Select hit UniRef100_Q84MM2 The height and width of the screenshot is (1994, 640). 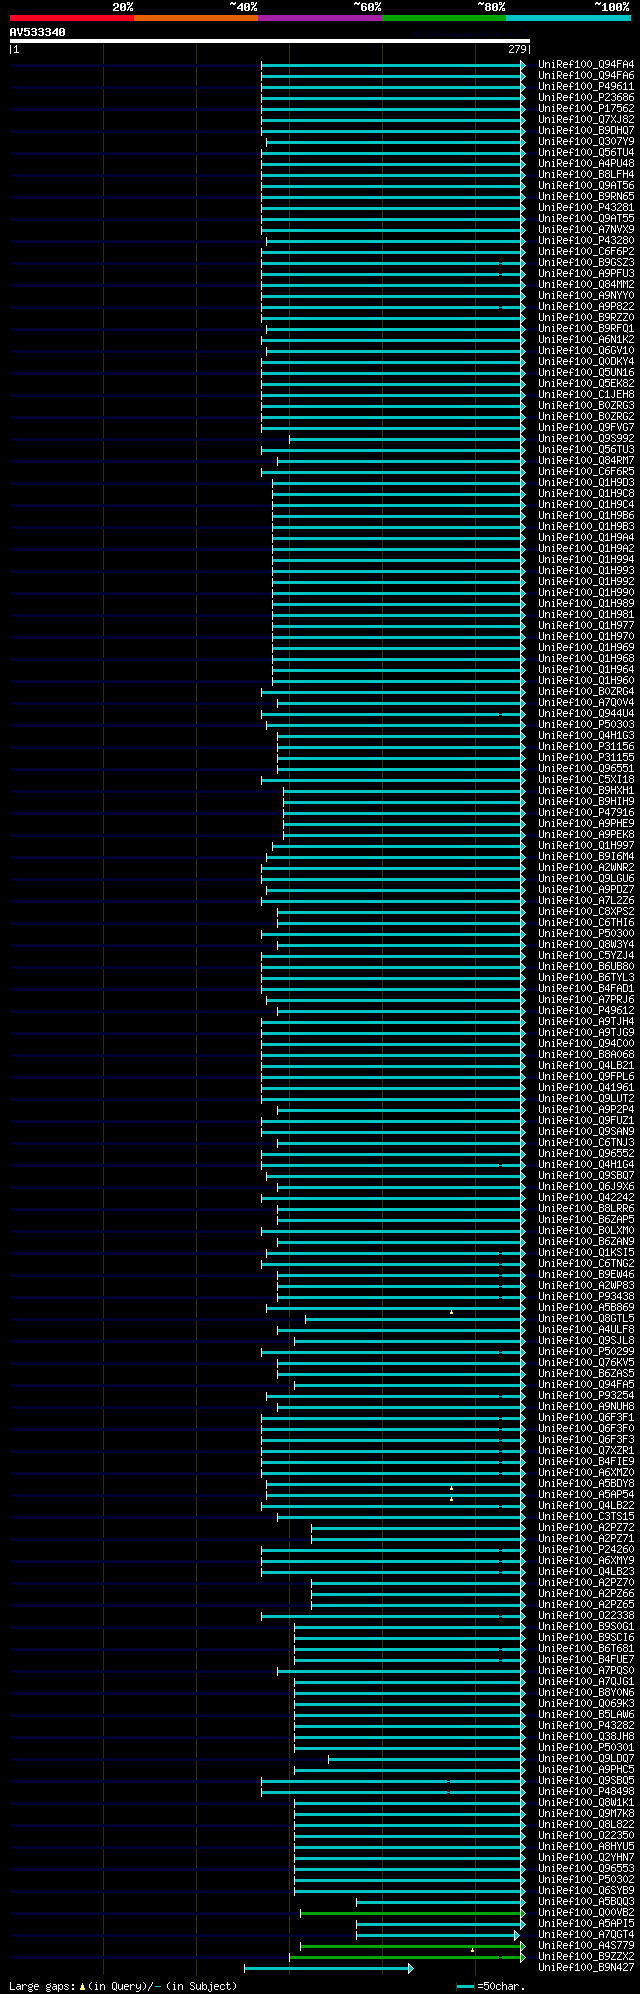click(x=586, y=284)
